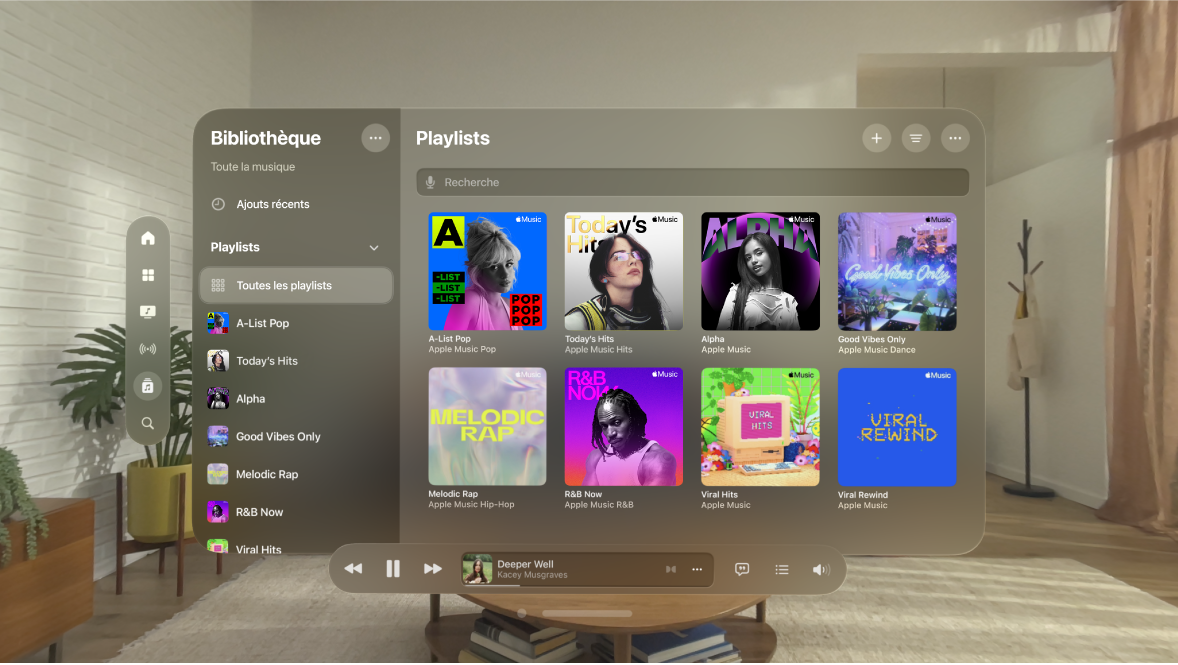Open the sort filter menu above the playlists
Screen dimensions: 1178x665
pyautogui.click(x=916, y=138)
